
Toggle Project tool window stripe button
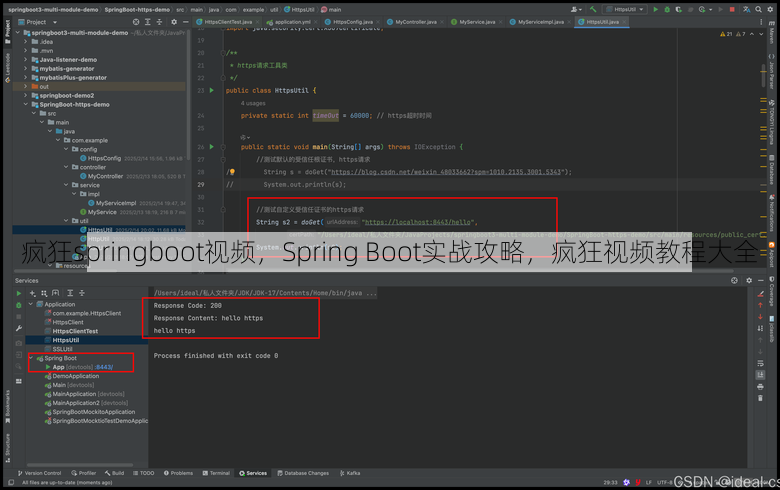(x=7, y=32)
